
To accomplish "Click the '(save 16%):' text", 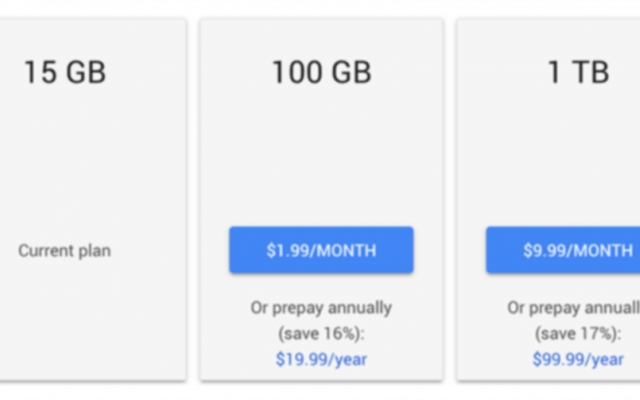I will coord(321,334).
